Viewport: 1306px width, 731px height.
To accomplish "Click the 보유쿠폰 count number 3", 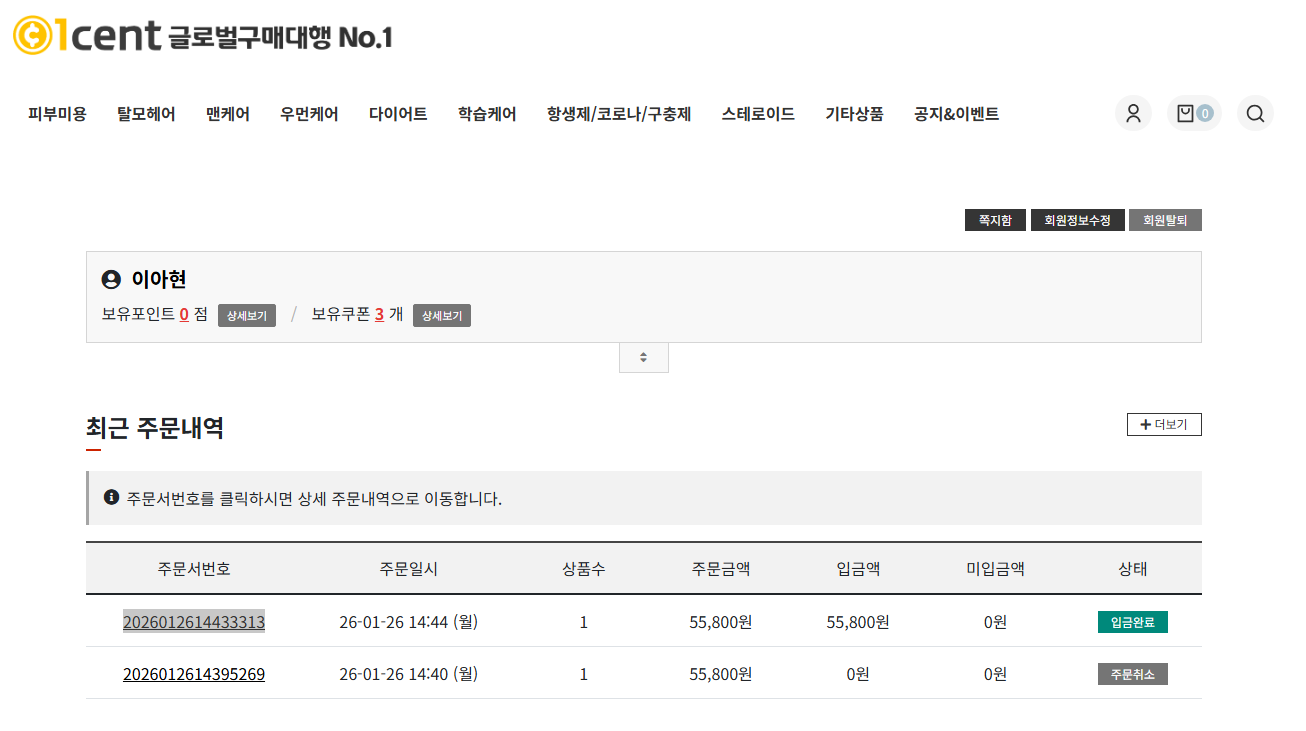I will tap(380, 314).
